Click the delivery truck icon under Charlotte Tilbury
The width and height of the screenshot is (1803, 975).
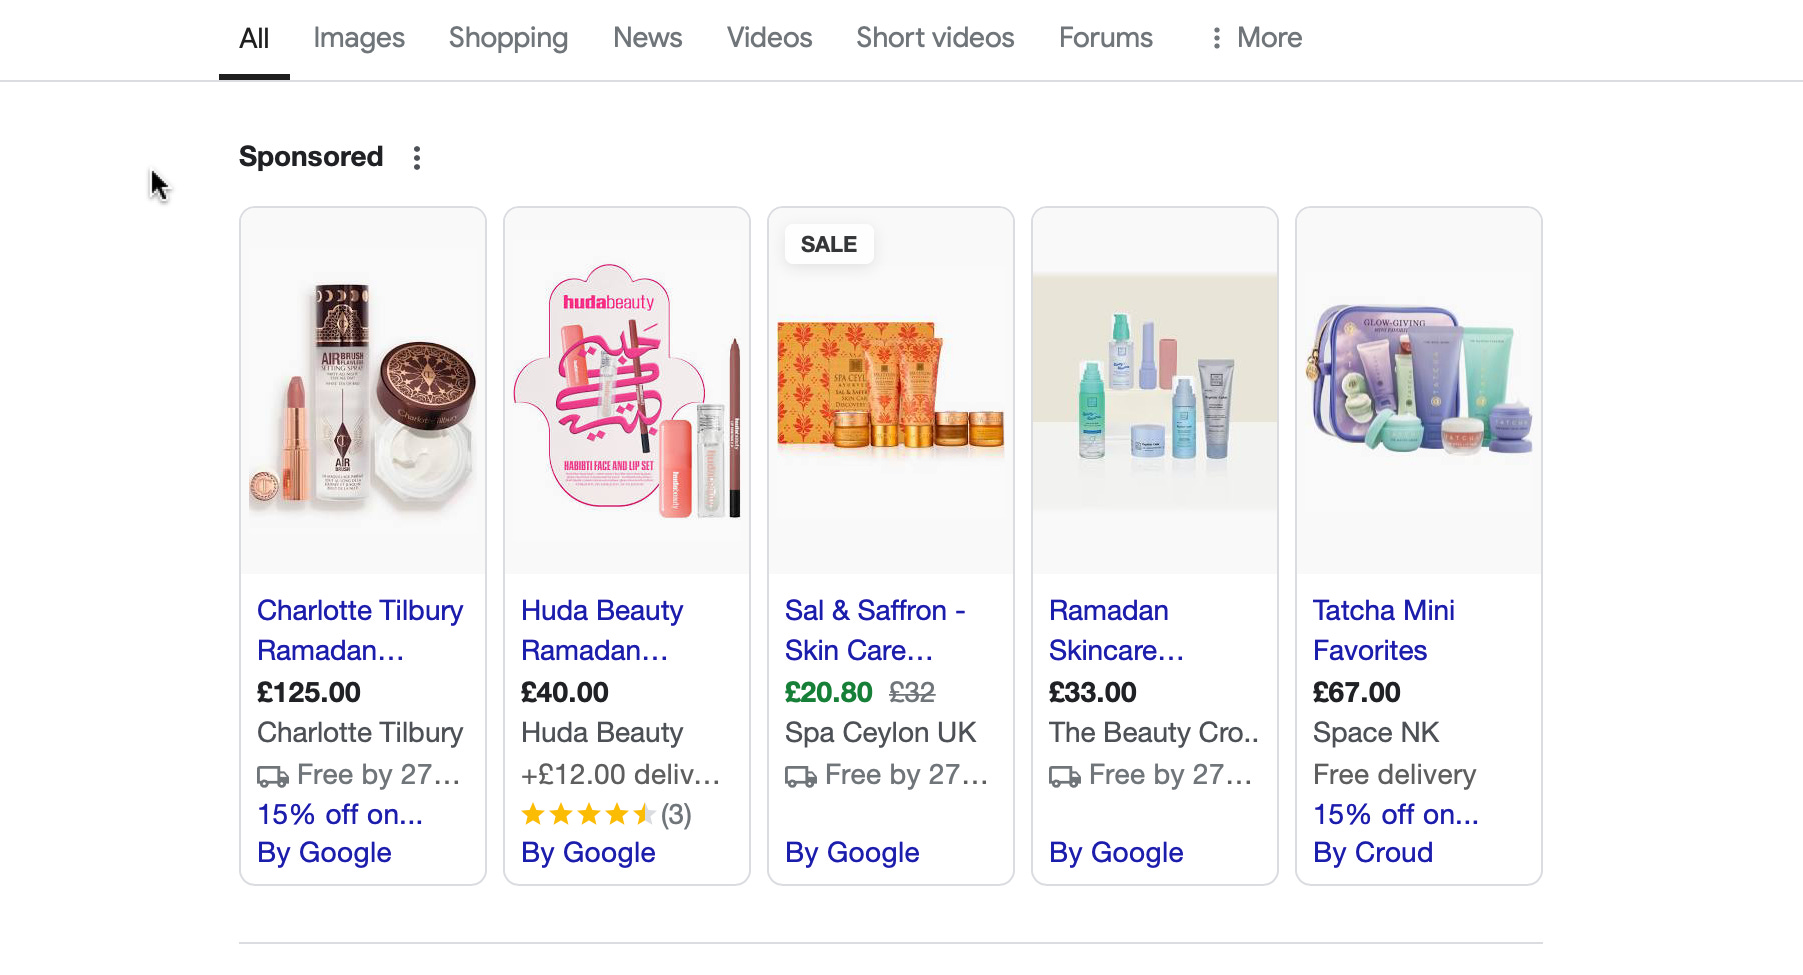pyautogui.click(x=273, y=776)
